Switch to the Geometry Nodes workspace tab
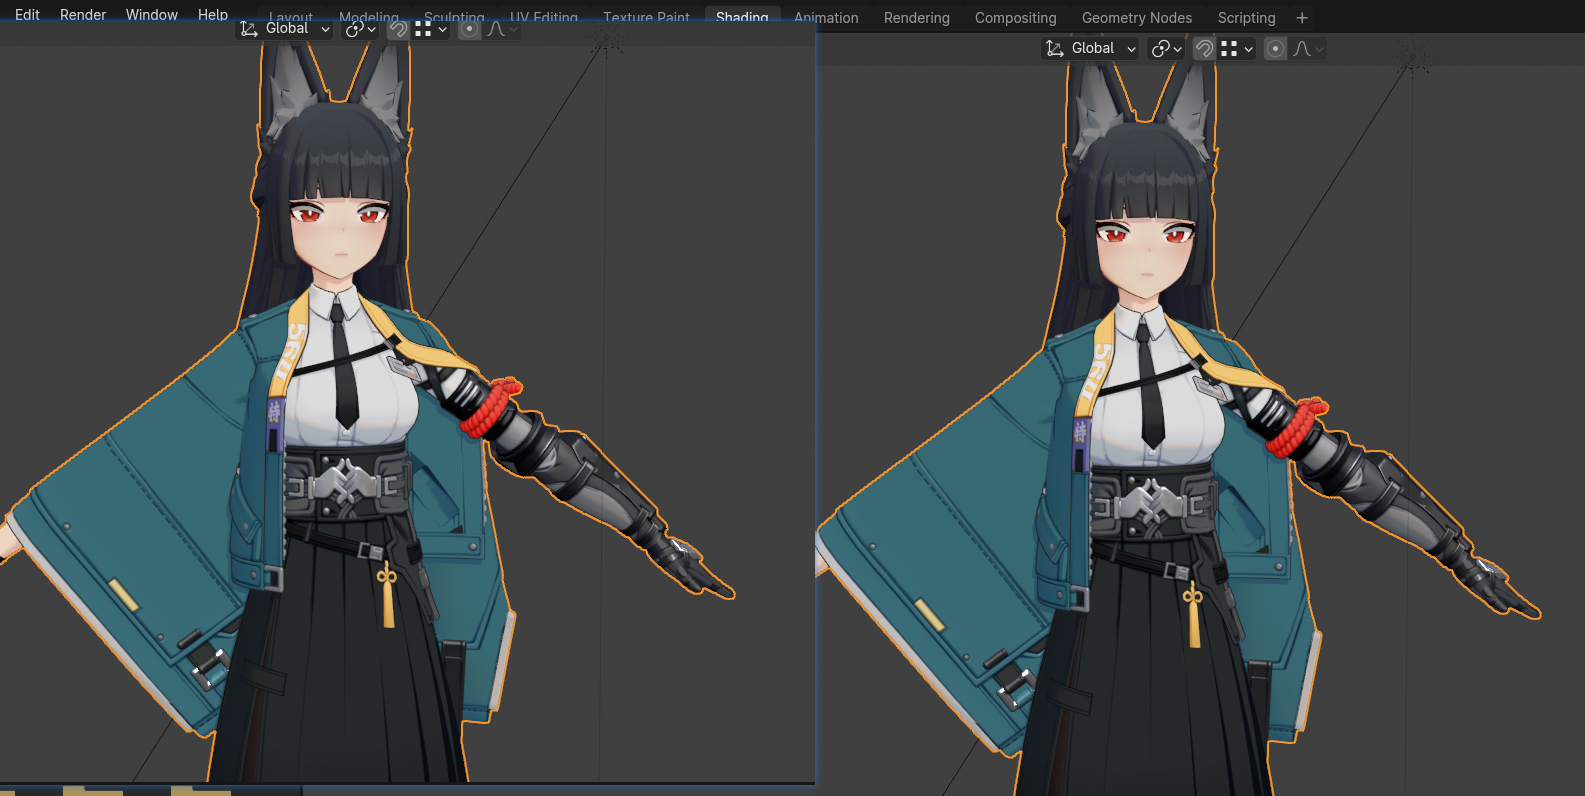This screenshot has height=796, width=1585. tap(1136, 18)
